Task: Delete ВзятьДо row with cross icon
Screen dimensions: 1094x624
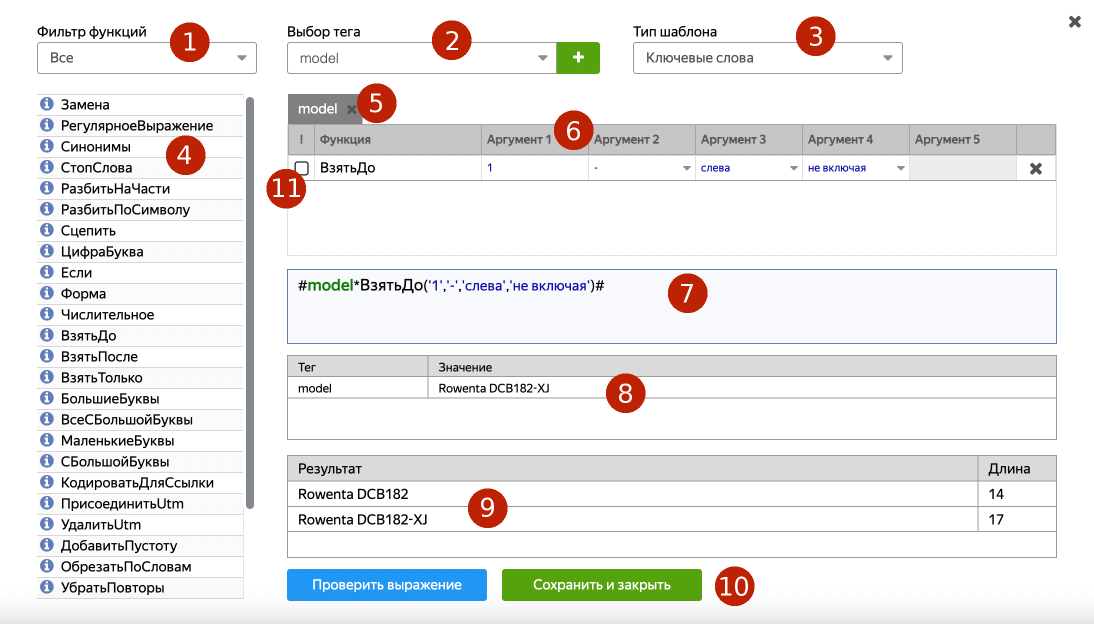Action: tap(1036, 168)
